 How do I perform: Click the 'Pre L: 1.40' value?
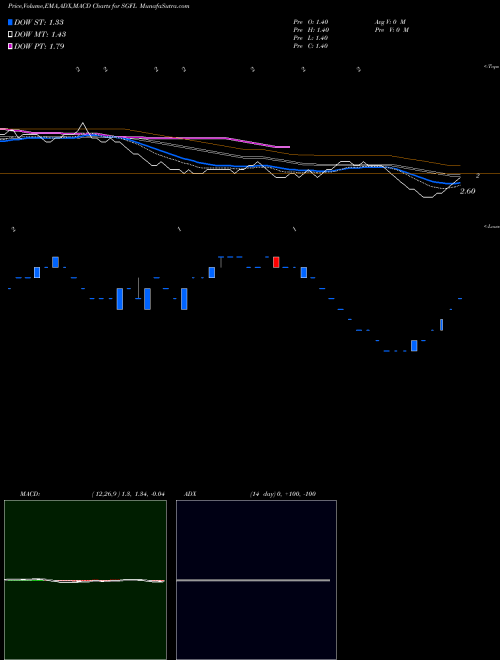click(x=311, y=38)
